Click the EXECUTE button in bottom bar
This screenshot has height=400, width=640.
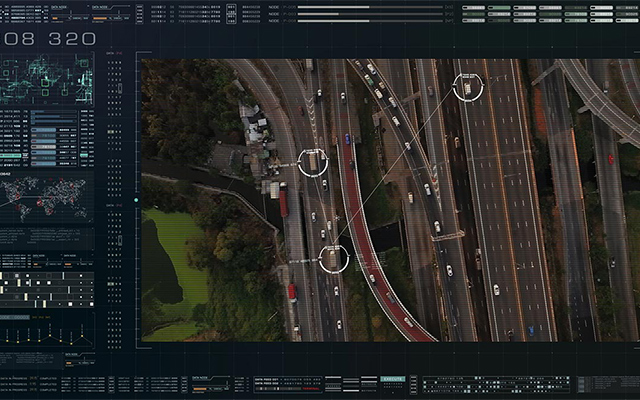pos(394,380)
